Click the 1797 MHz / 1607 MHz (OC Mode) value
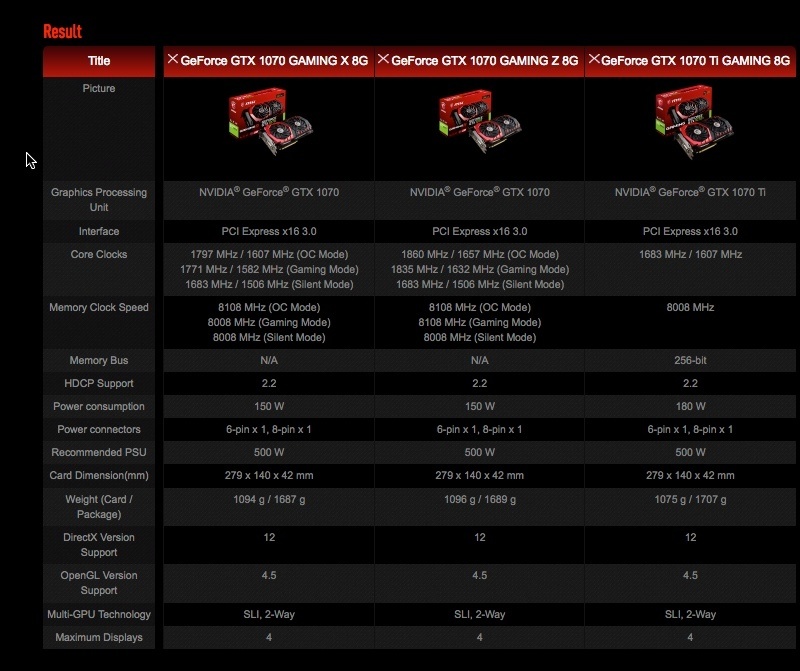Image resolution: width=800 pixels, height=671 pixels. pos(269,254)
